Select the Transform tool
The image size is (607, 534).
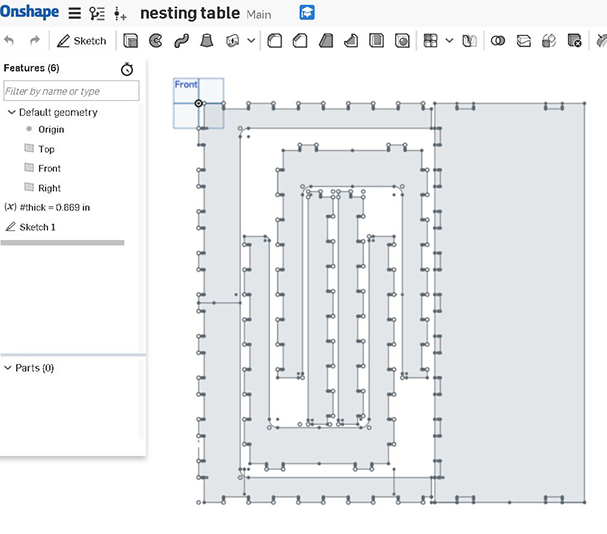click(549, 41)
